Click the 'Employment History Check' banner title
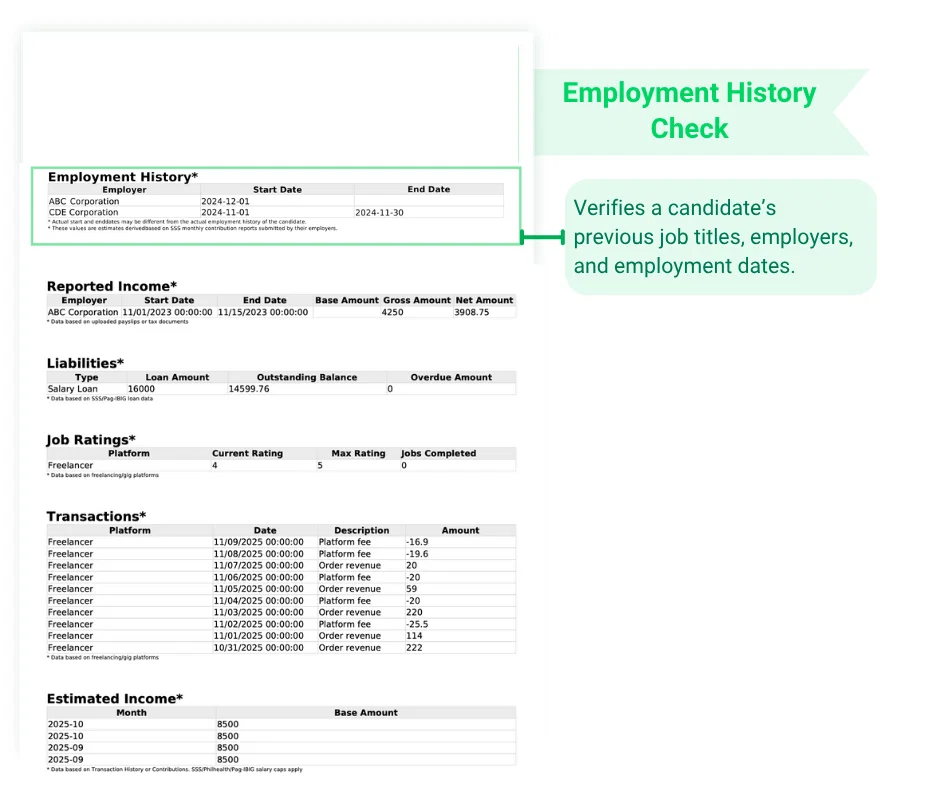 tap(689, 110)
